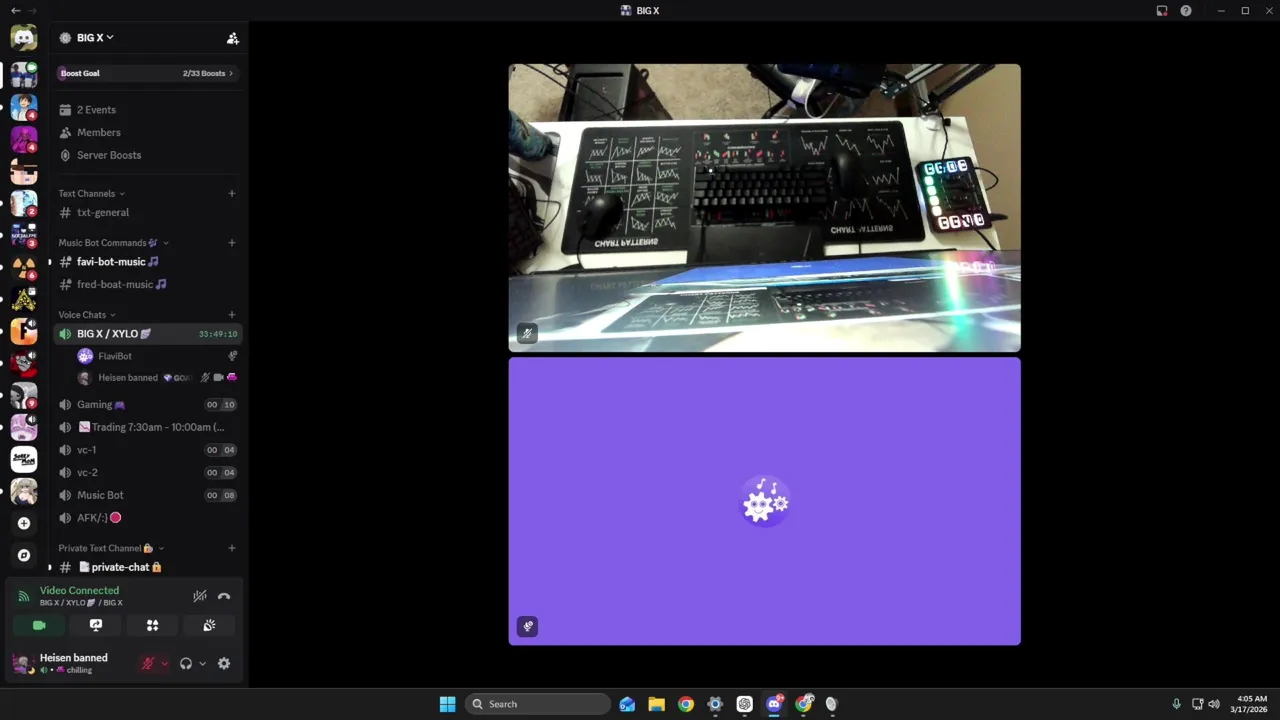Screen dimensions: 1280x720
Task: Open the SOCIALIZE server icon
Action: click(x=24, y=235)
